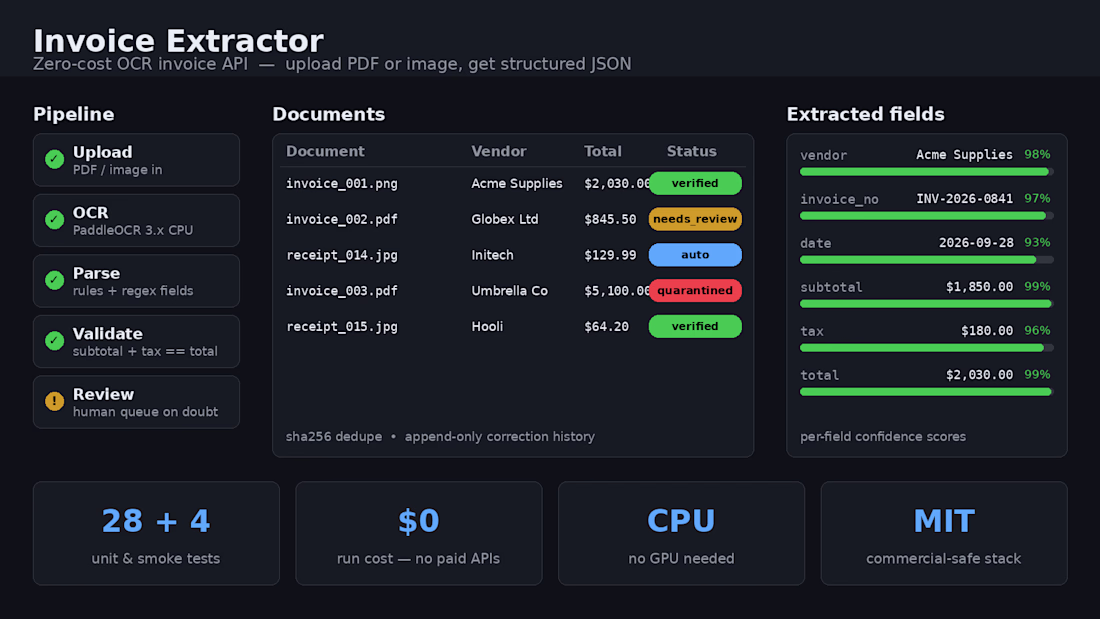Click the 'INV-2026-0841' extracted value

(x=965, y=199)
